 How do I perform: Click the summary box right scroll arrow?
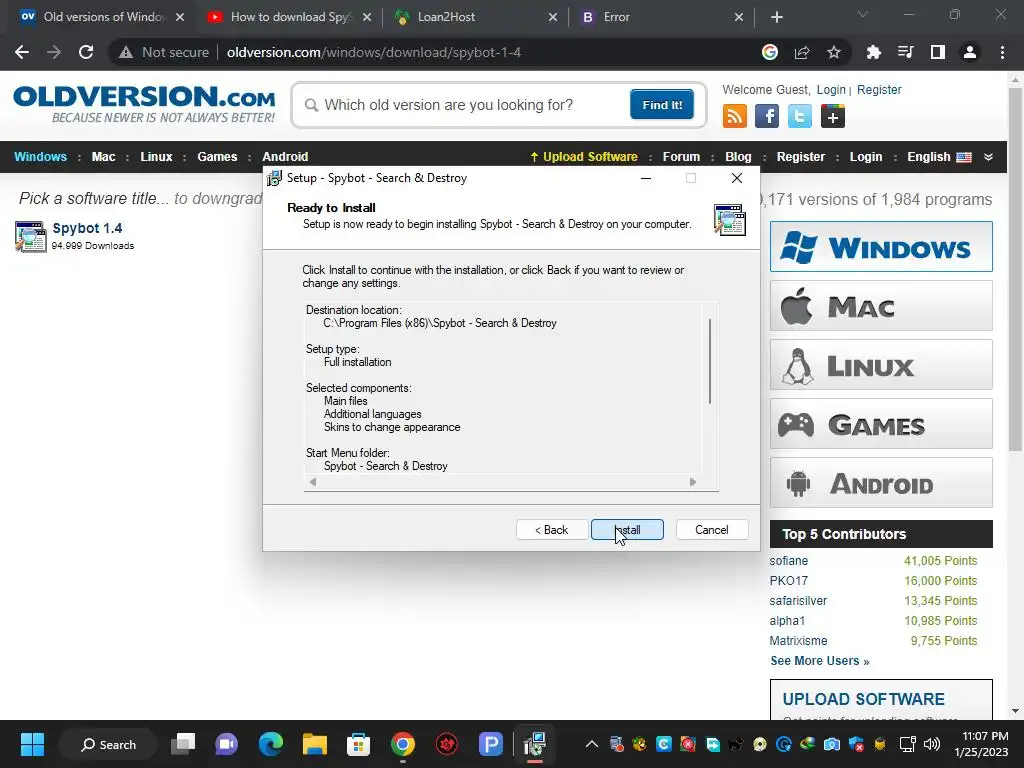click(x=693, y=482)
